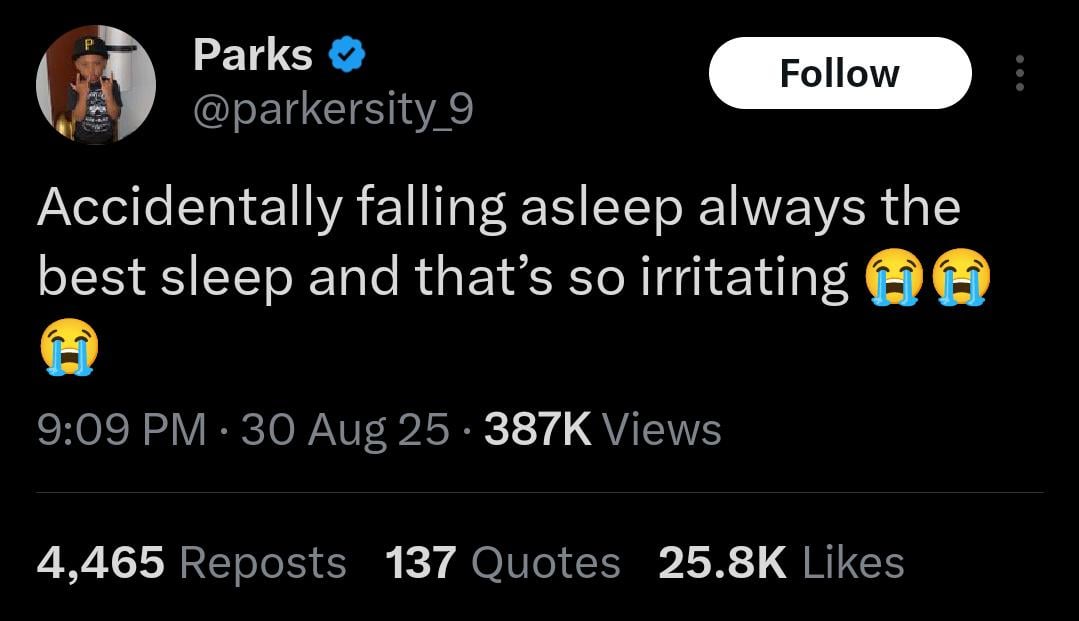Follow the Parks account
Viewport: 1079px width, 621px height.
point(840,73)
